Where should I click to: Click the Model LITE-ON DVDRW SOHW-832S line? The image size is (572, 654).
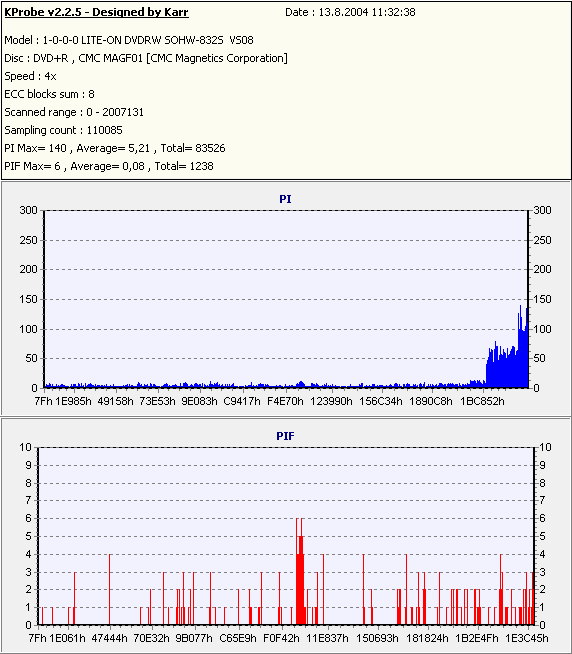coord(129,40)
